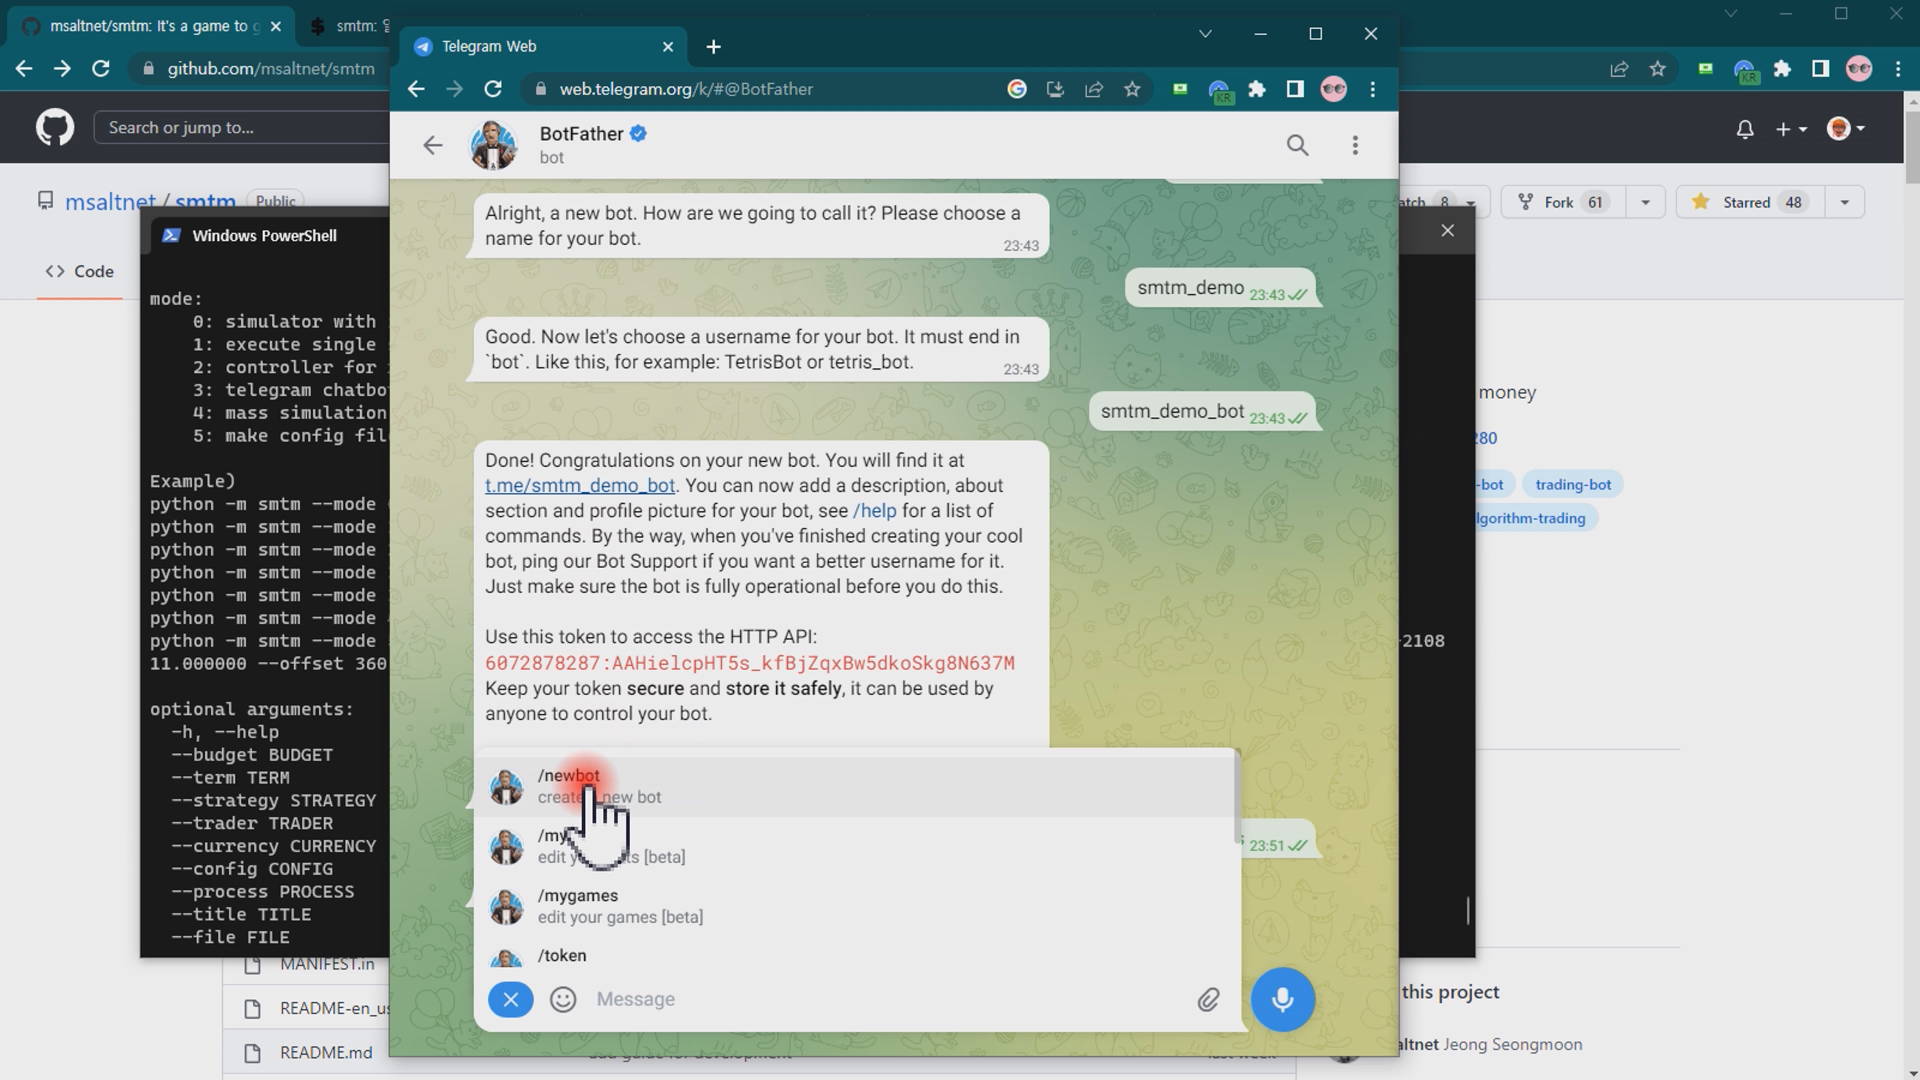Bookmark the Telegram Web page with star
The image size is (1920, 1080).
click(x=1132, y=89)
